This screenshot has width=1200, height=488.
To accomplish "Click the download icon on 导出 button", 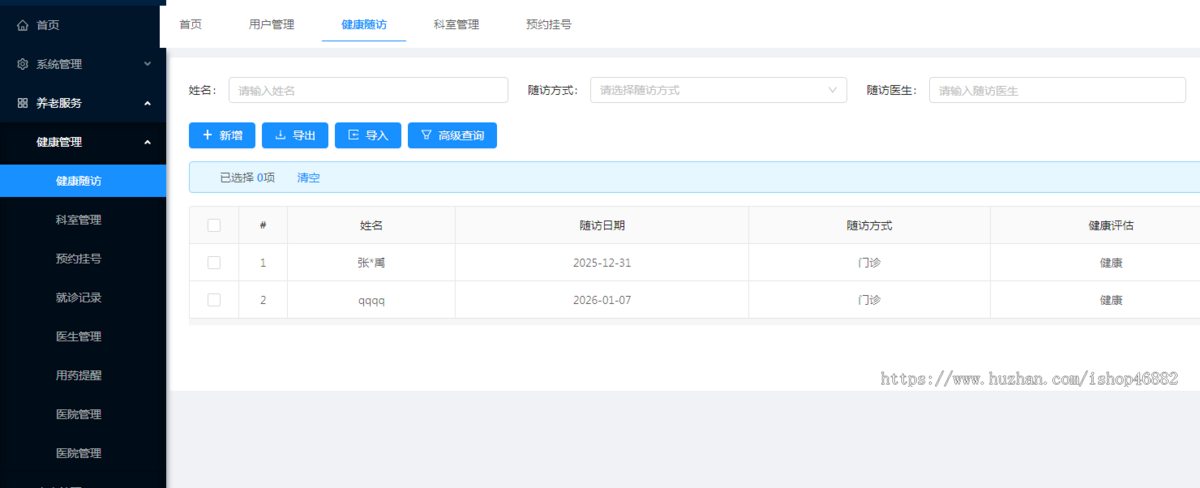I will (x=280, y=135).
